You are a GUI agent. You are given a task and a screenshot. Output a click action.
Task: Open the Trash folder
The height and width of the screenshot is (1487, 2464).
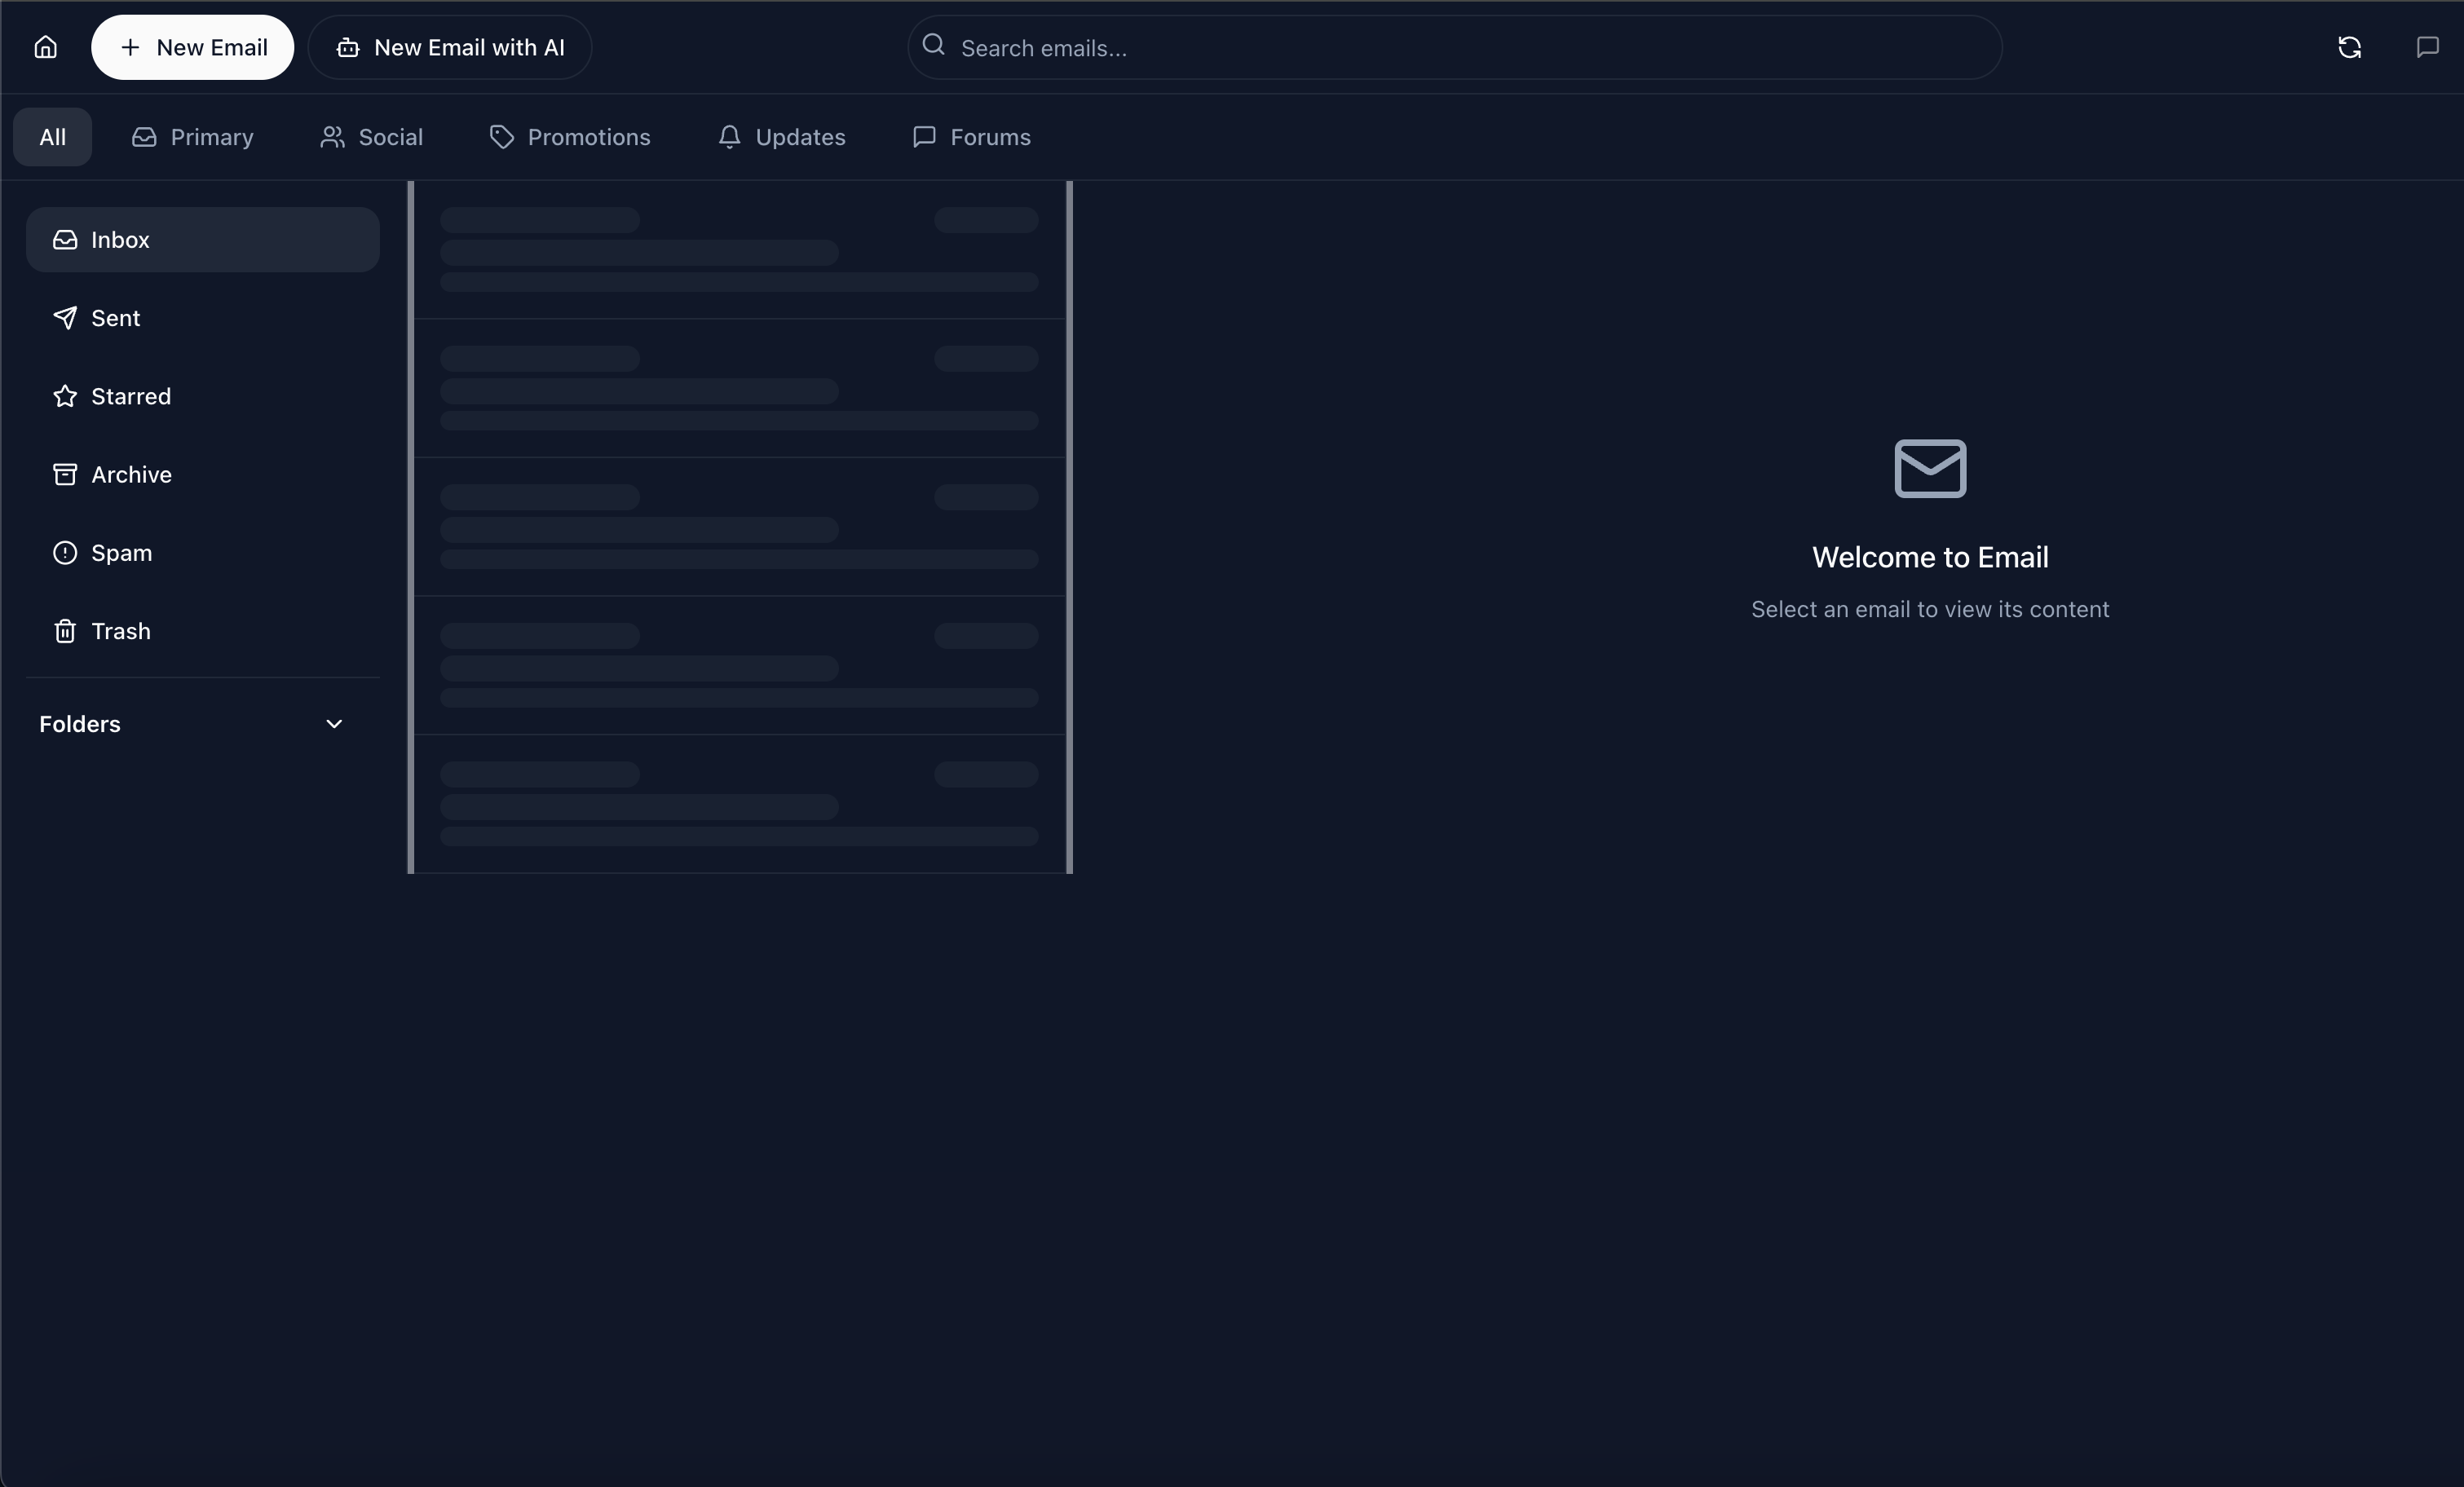[120, 631]
